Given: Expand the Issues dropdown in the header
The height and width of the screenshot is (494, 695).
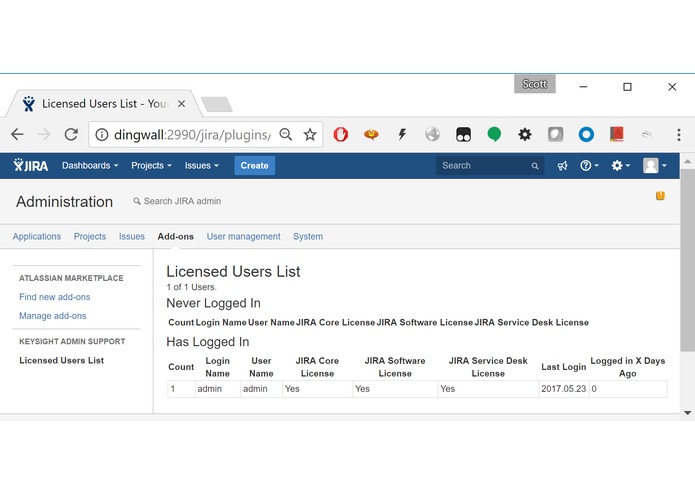Looking at the screenshot, I should click(x=202, y=165).
